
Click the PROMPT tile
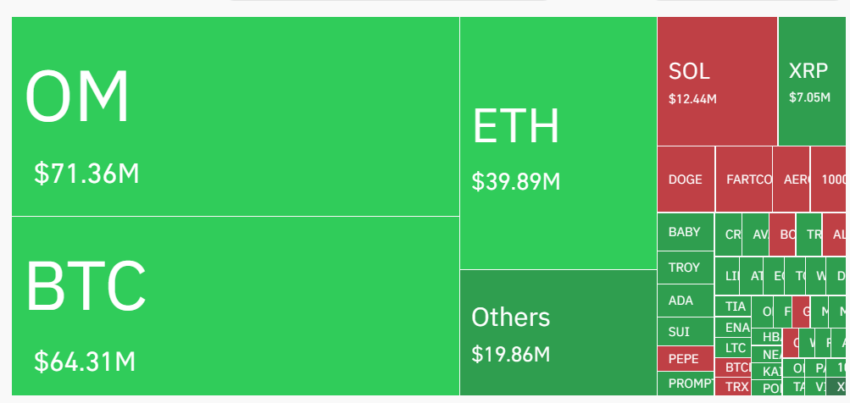pyautogui.click(x=685, y=384)
